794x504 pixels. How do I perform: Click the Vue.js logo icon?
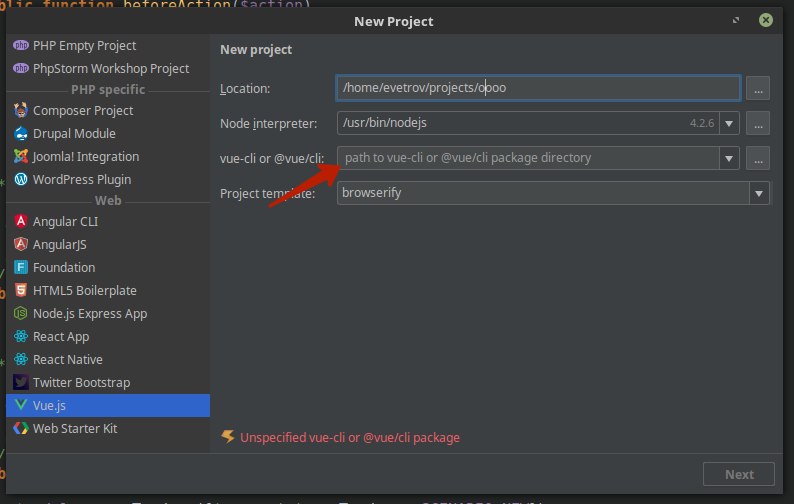21,405
